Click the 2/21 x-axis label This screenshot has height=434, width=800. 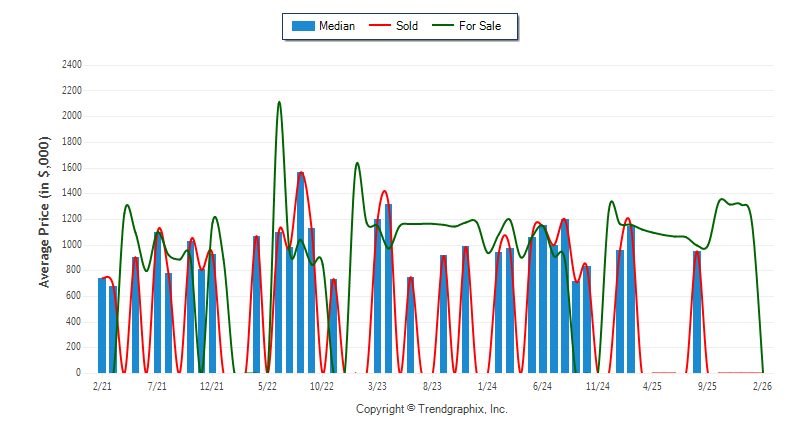(102, 385)
